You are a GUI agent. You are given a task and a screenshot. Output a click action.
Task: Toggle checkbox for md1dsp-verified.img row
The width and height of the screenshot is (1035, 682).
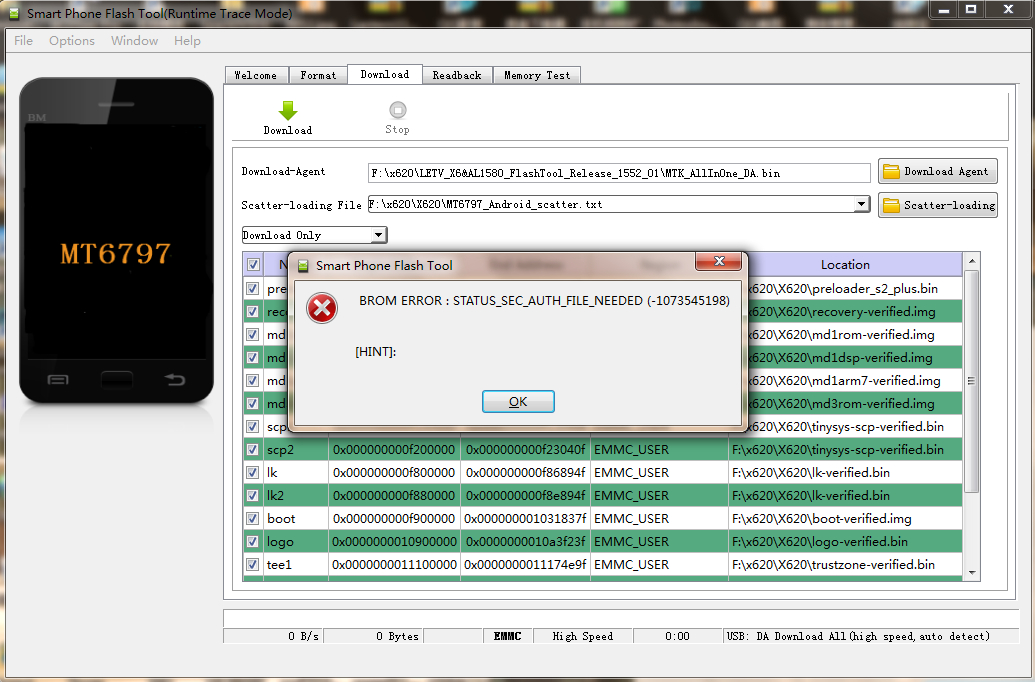coord(252,357)
